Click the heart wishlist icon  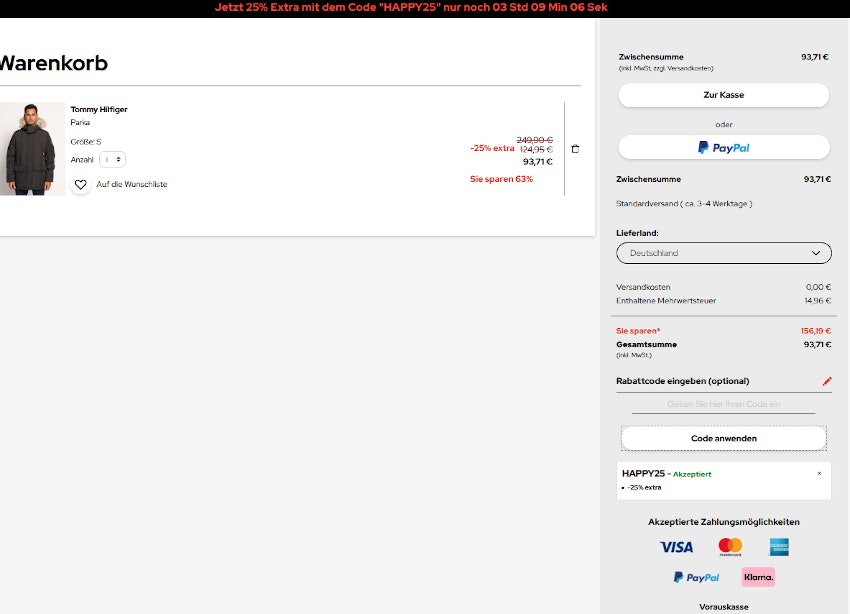coord(81,184)
